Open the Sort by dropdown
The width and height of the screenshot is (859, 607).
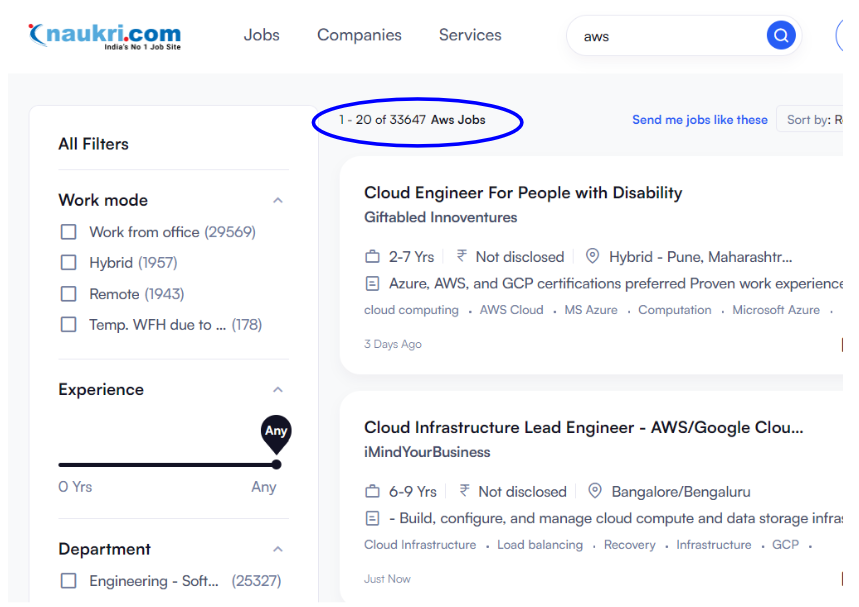810,119
